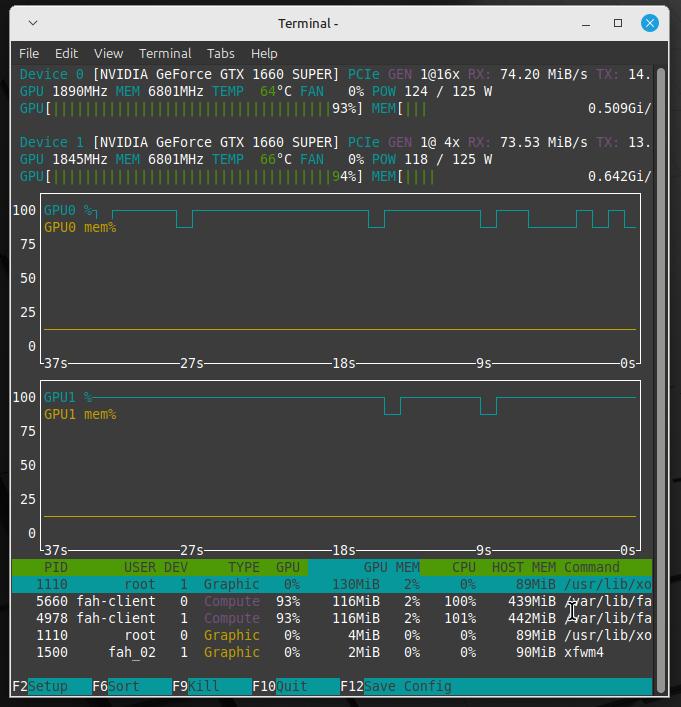The width and height of the screenshot is (681, 707).
Task: Close the Terminal window
Action: click(x=652, y=23)
